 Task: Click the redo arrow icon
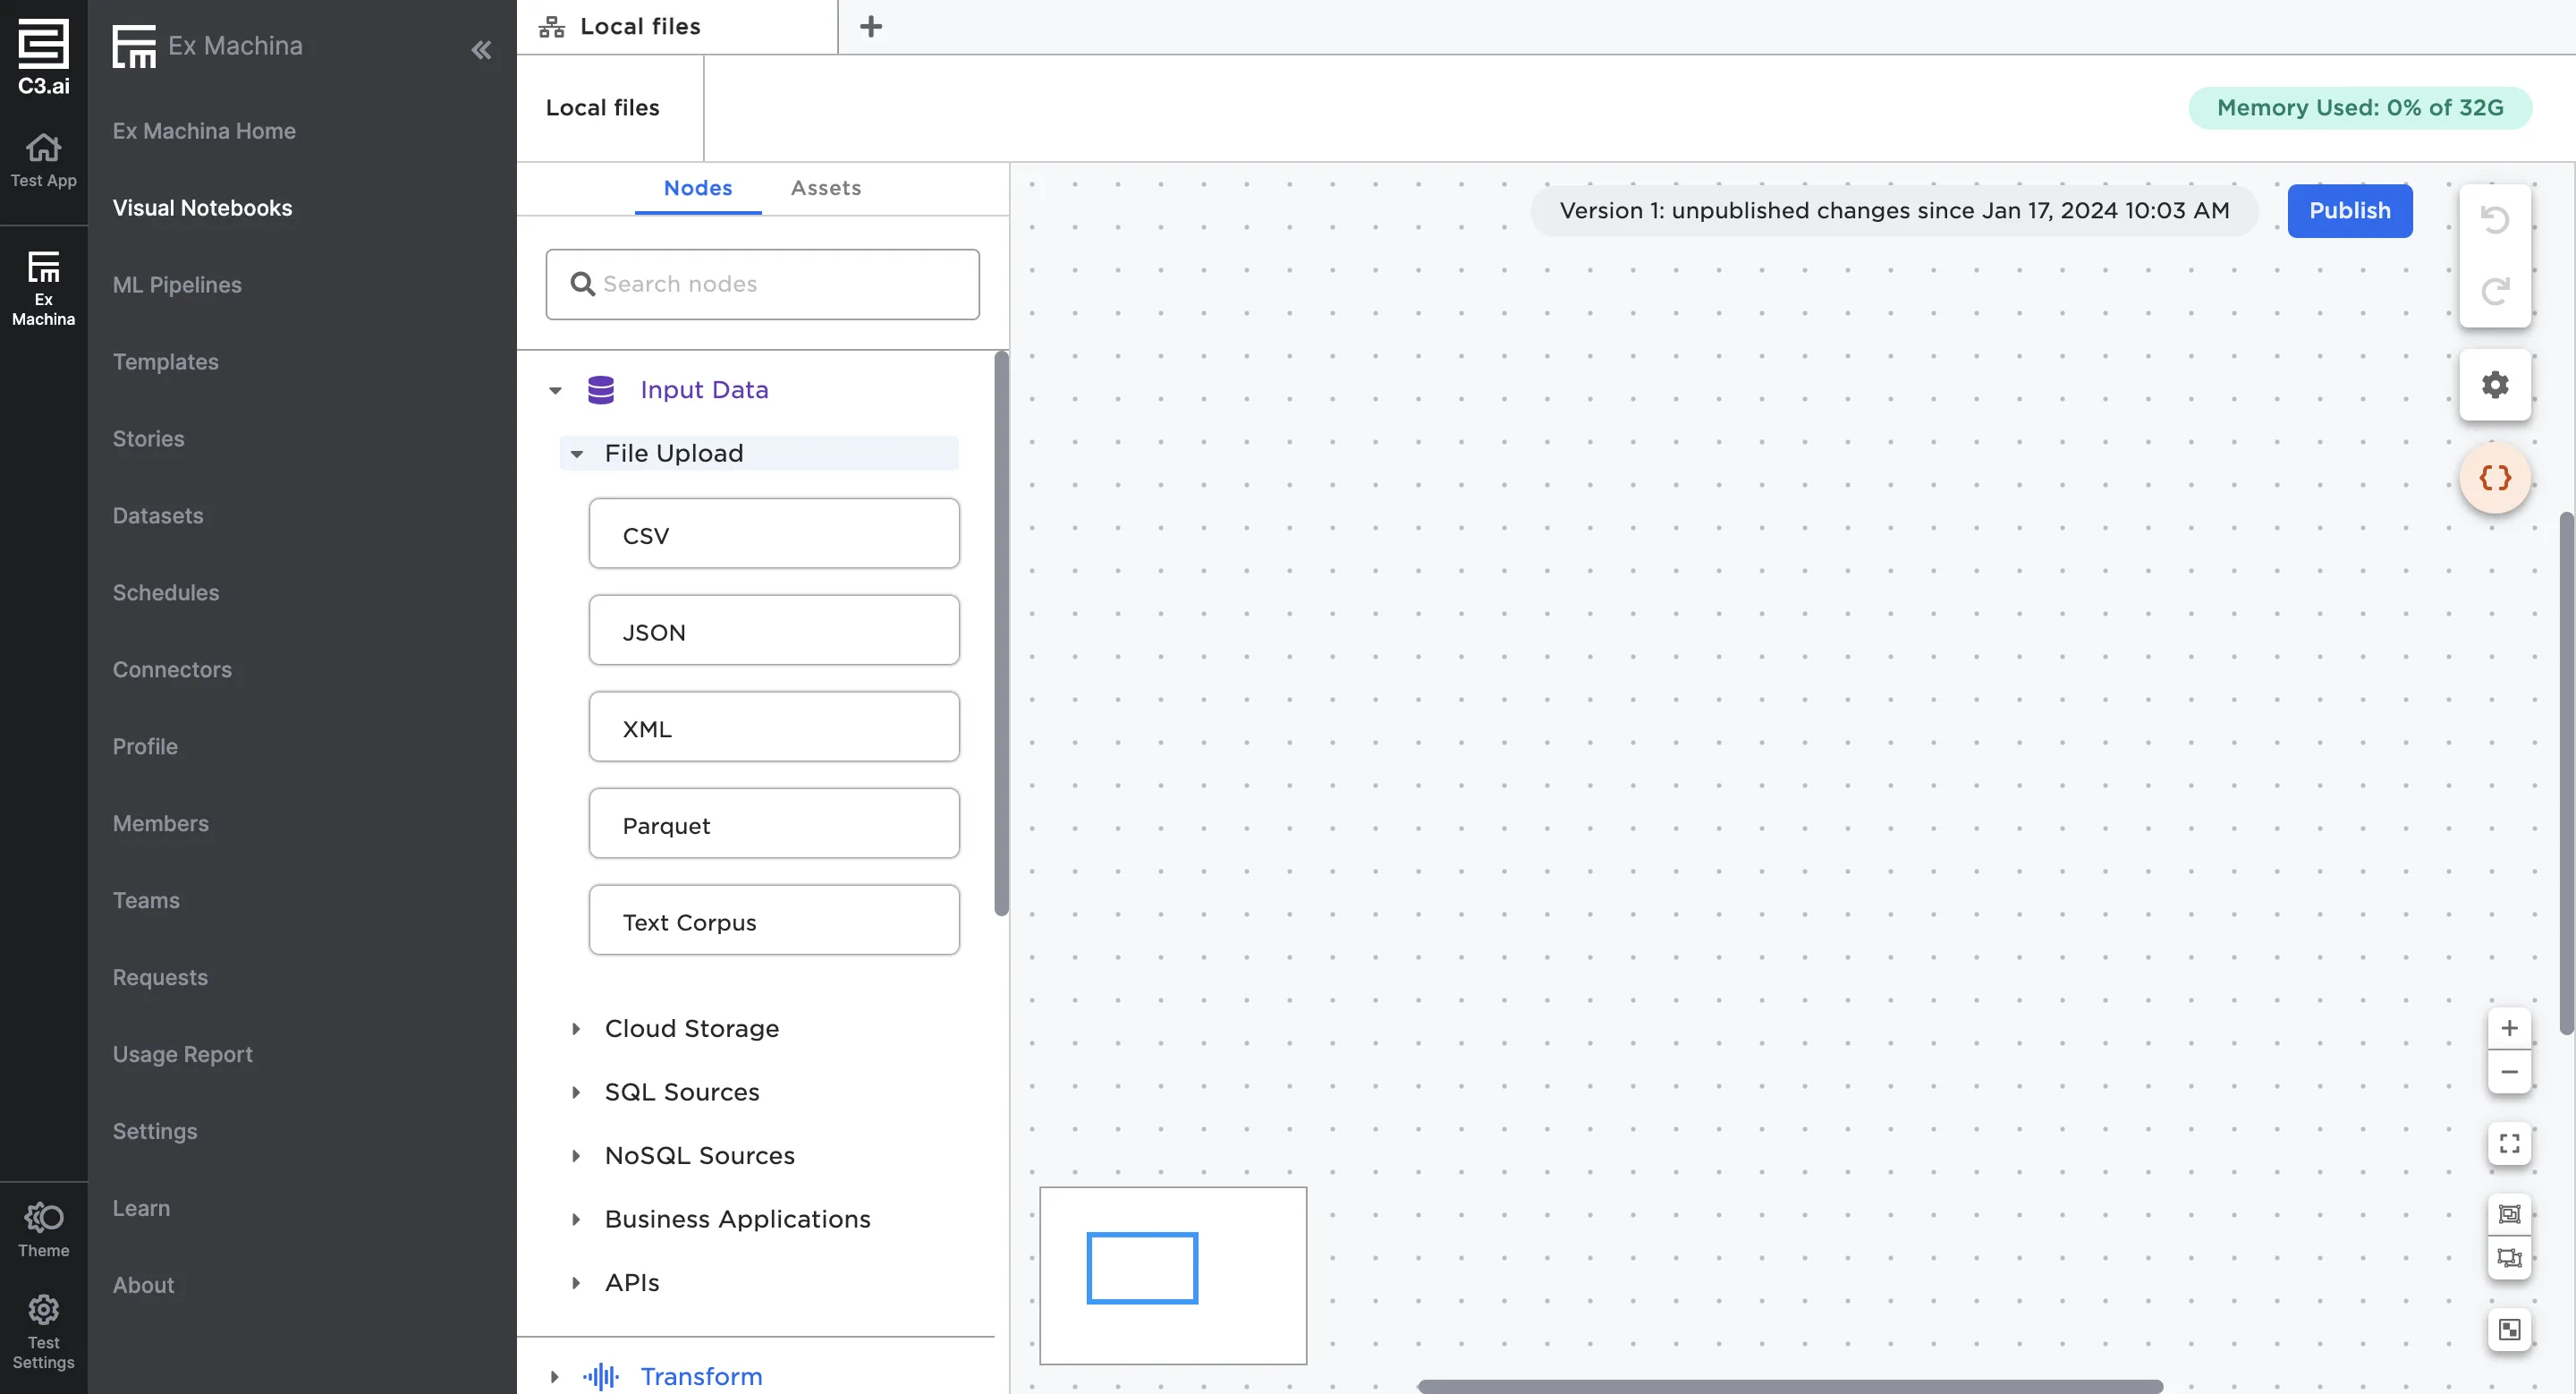(x=2494, y=291)
